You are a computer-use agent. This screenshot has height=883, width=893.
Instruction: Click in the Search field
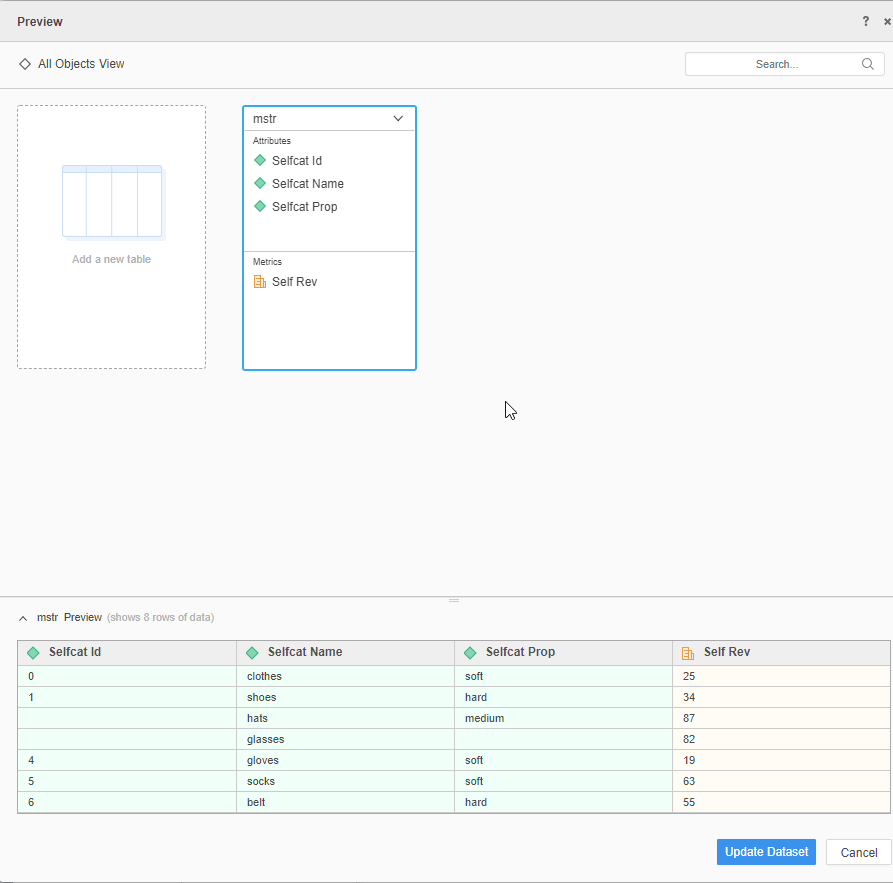[x=784, y=64]
